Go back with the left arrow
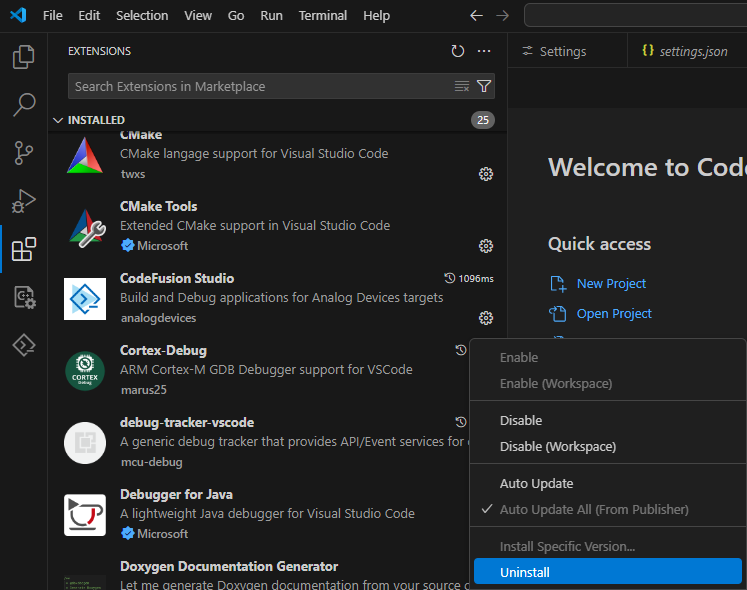 [x=476, y=15]
